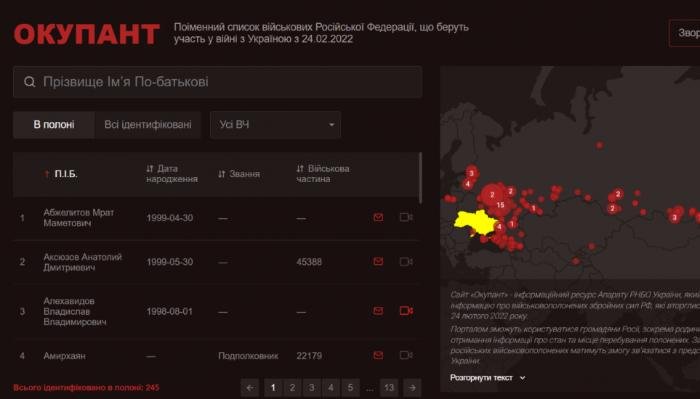This screenshot has width=700, height=399.
Task: Expand Розгорнути текст section
Action: (x=488, y=378)
